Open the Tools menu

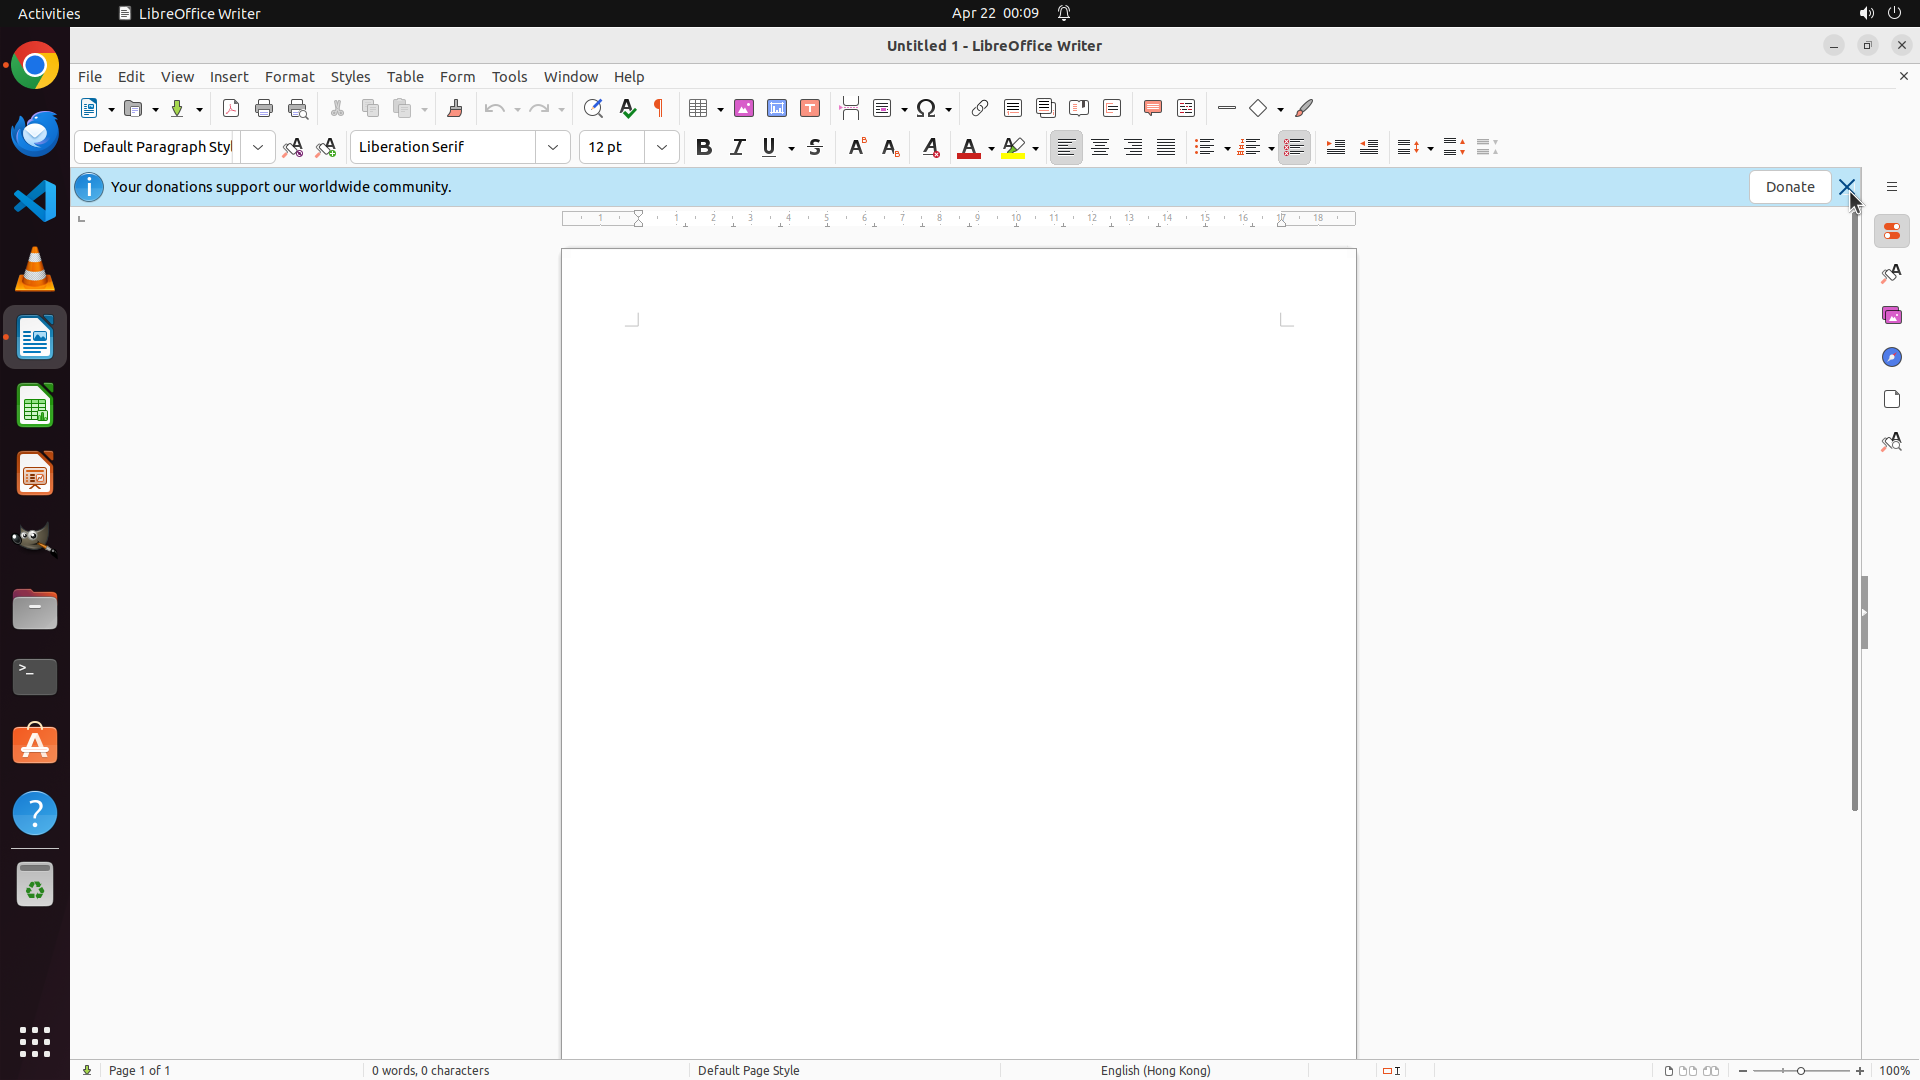509,77
